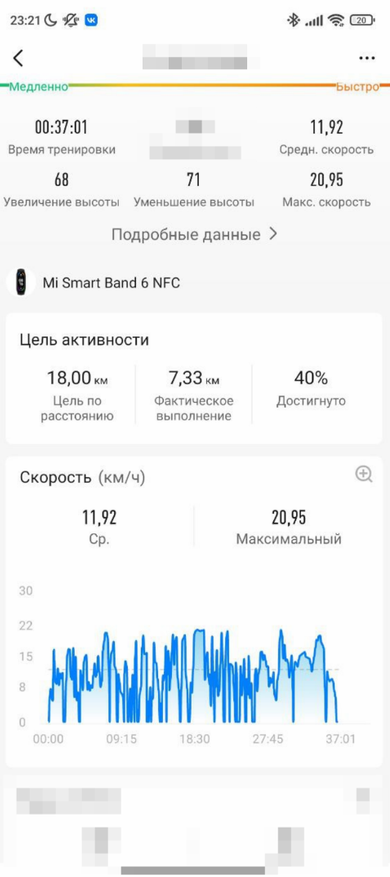Tap the Mi Smart Band 6 device icon
Screen dimensions: 390x877
pyautogui.click(x=21, y=282)
